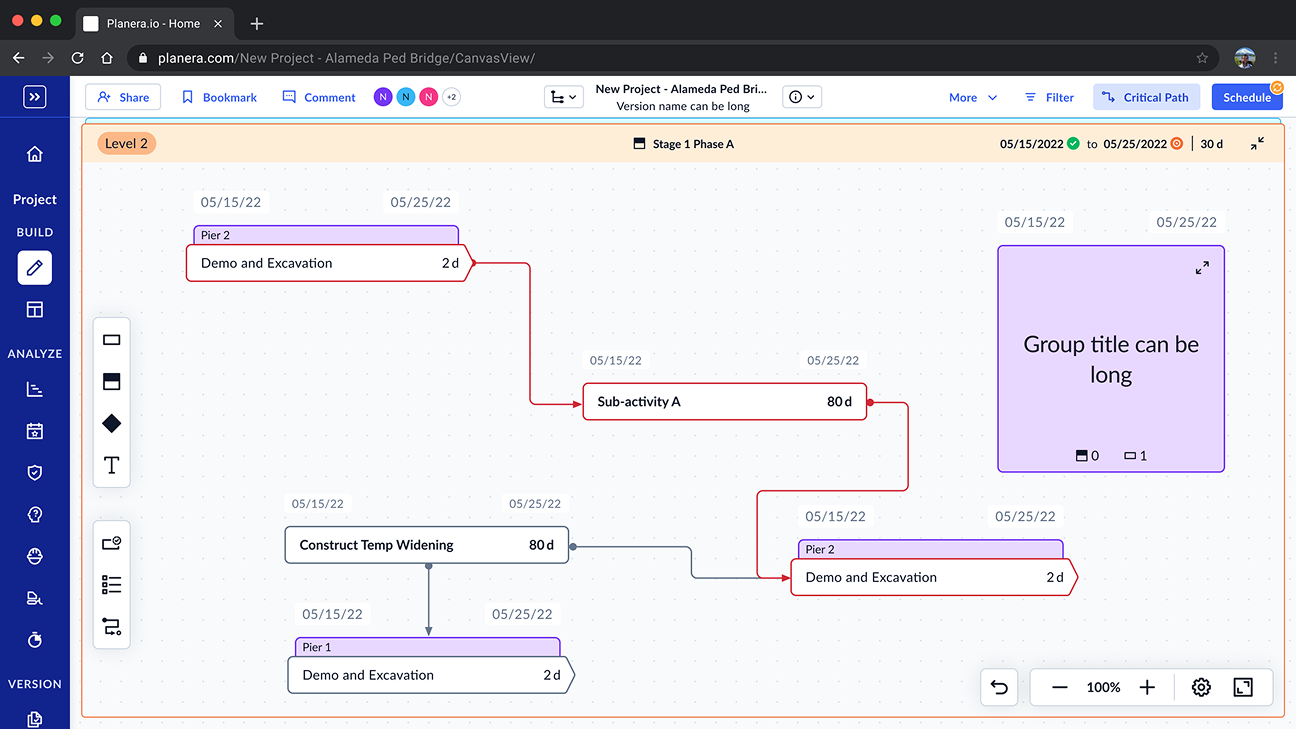Go to Home in sidebar
The width and height of the screenshot is (1296, 729).
(35, 154)
